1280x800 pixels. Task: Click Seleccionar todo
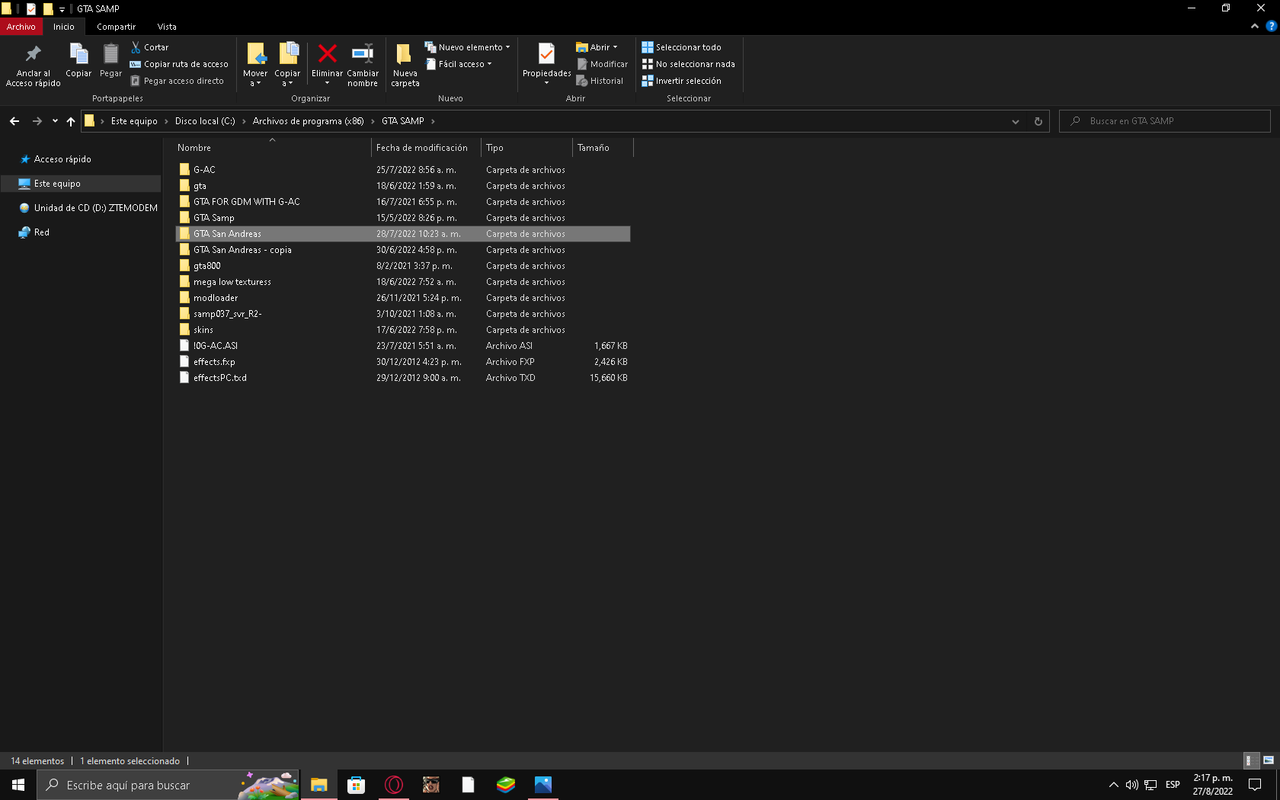[682, 47]
